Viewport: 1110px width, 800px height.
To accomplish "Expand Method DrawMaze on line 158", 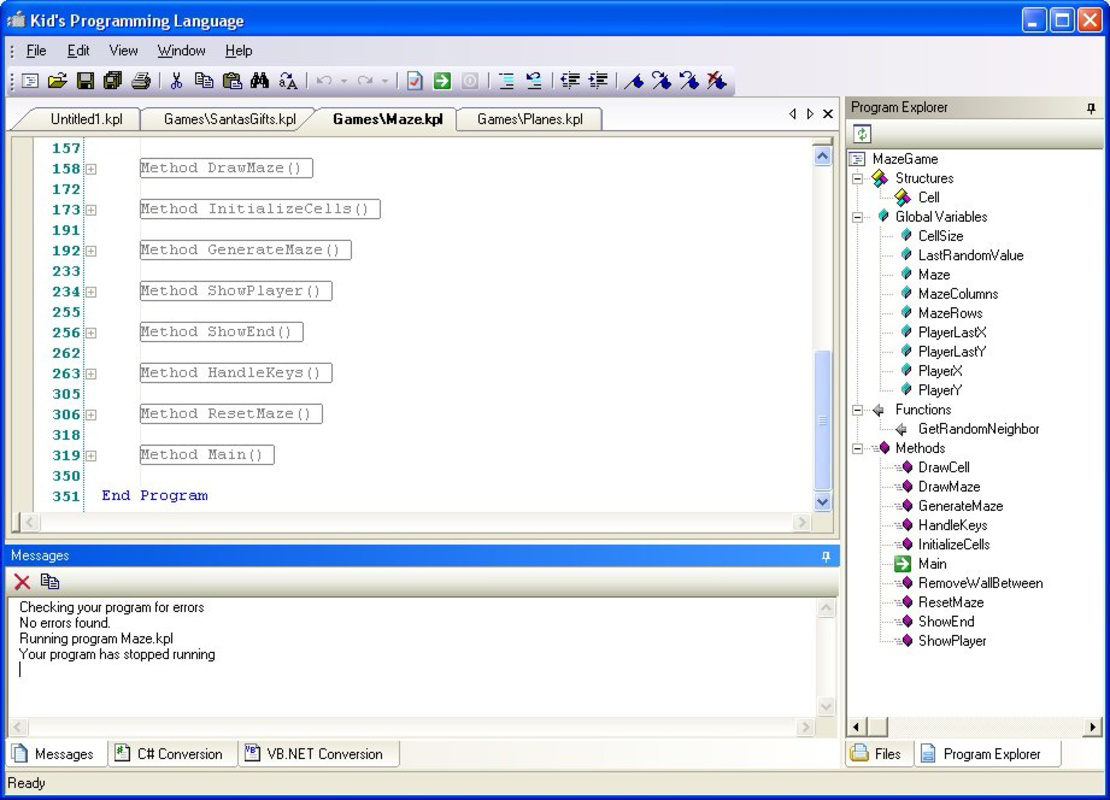I will [x=91, y=168].
